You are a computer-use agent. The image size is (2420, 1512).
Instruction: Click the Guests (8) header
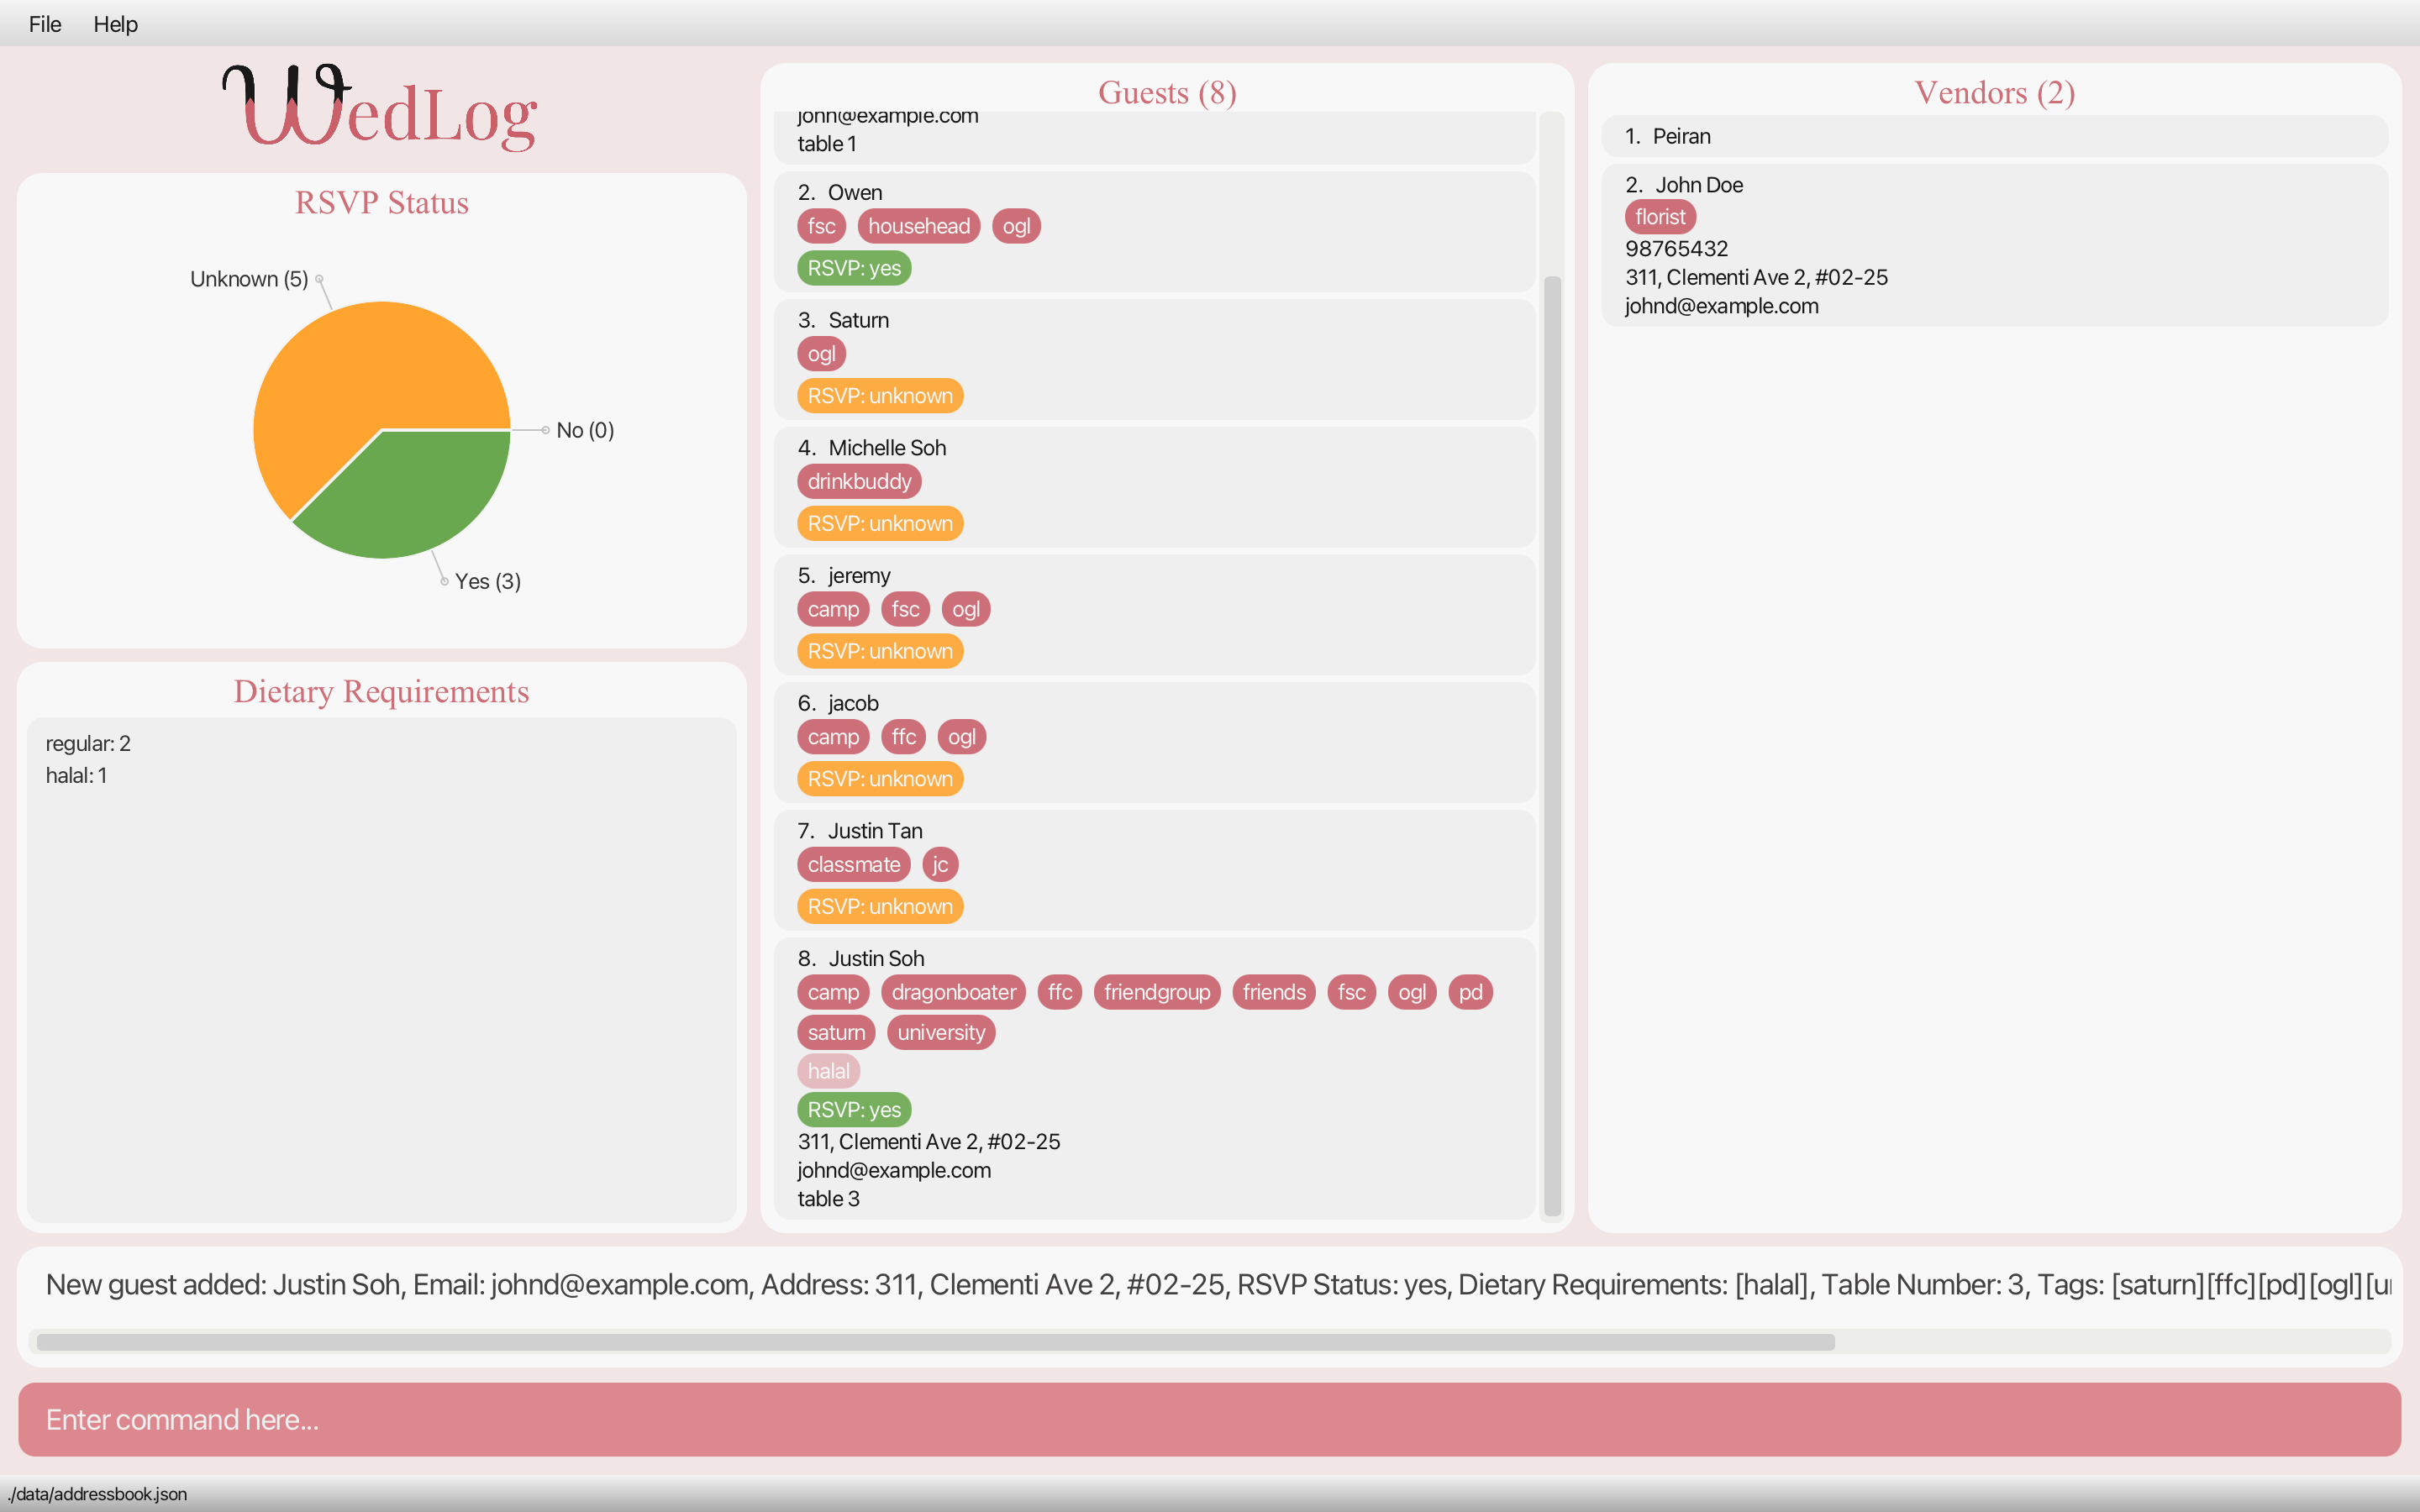(x=1166, y=92)
